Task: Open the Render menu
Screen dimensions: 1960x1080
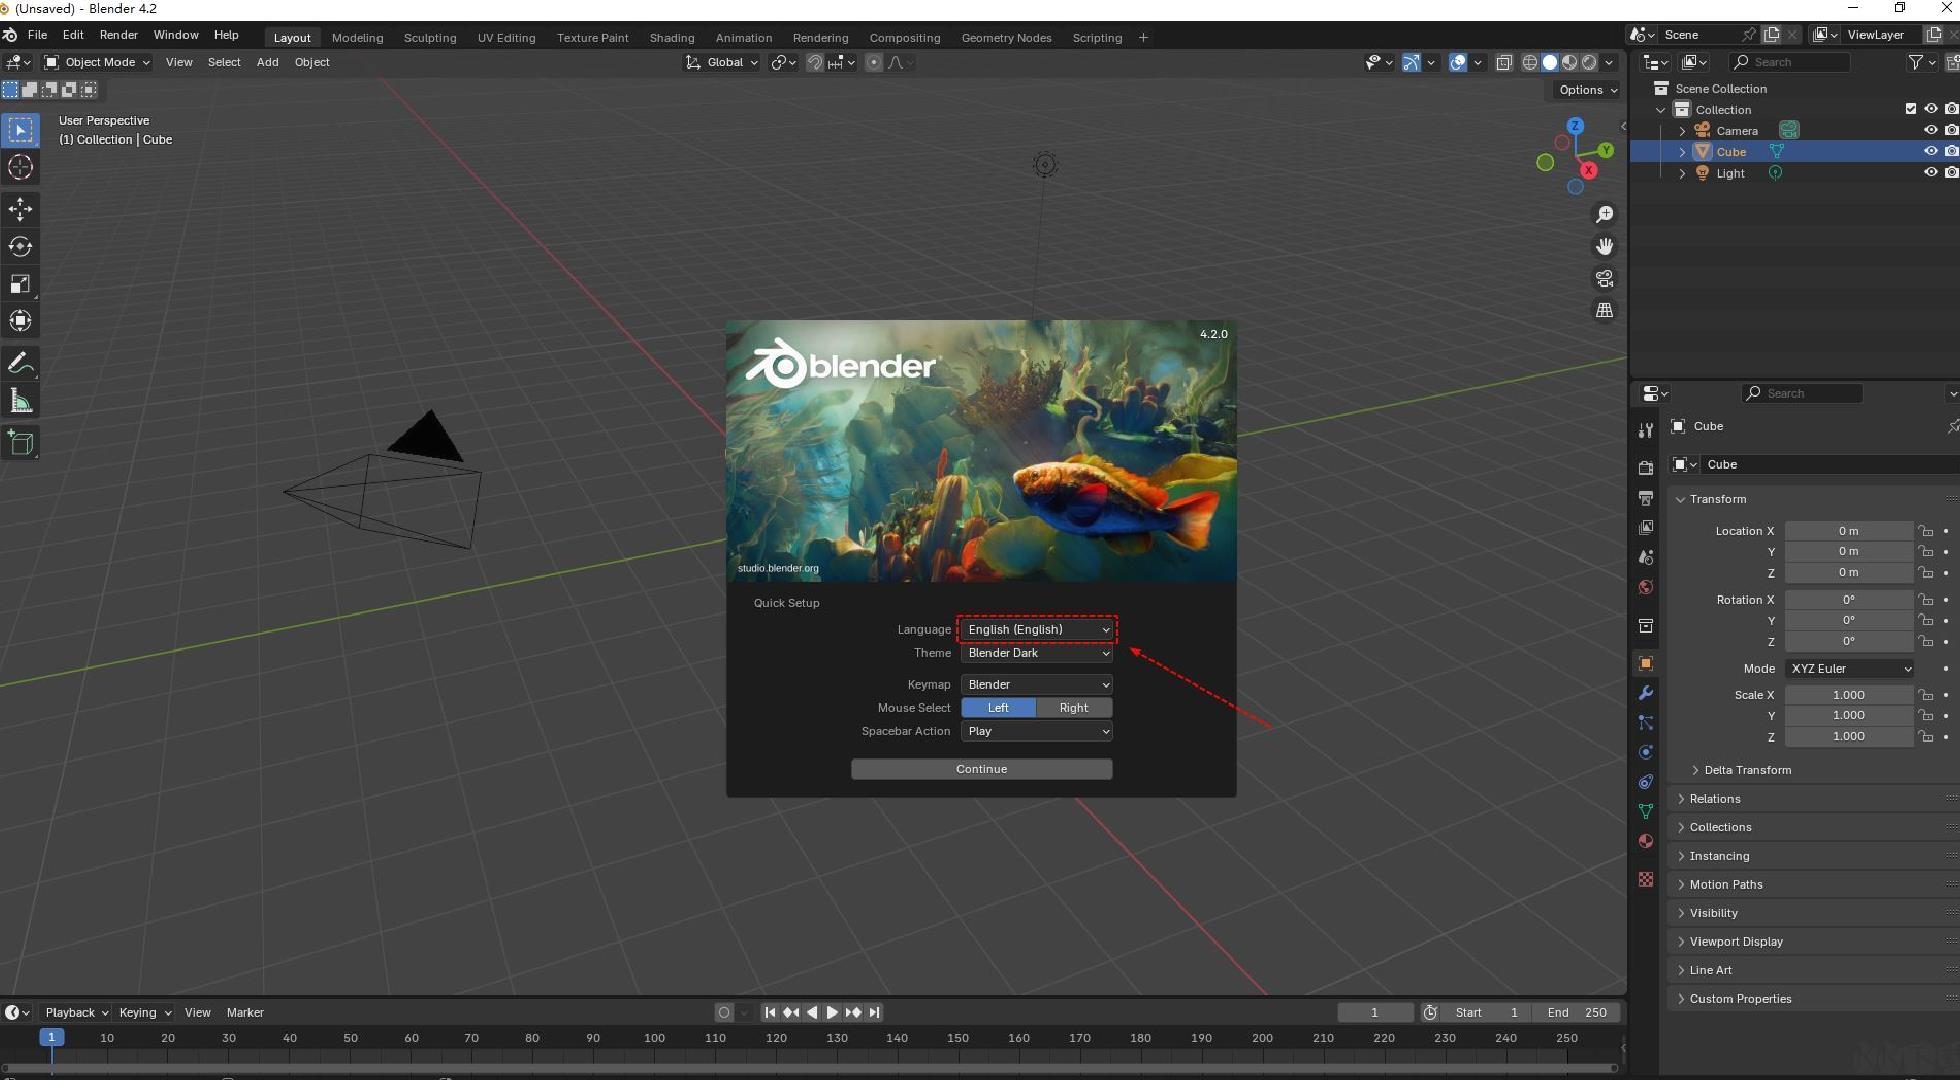Action: [x=118, y=35]
